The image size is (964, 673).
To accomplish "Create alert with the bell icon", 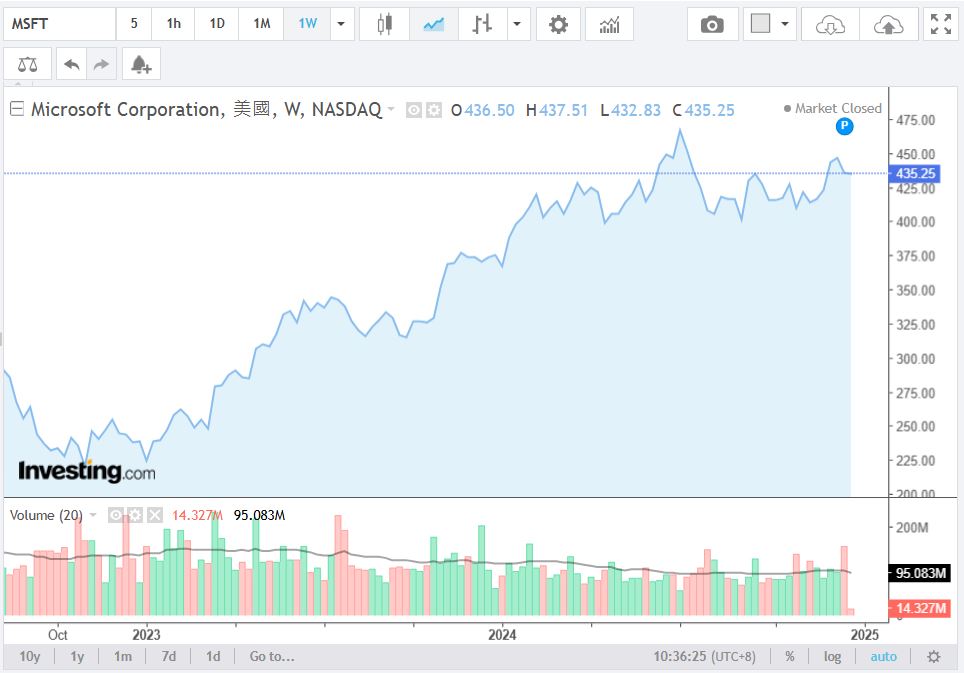I will 140,65.
